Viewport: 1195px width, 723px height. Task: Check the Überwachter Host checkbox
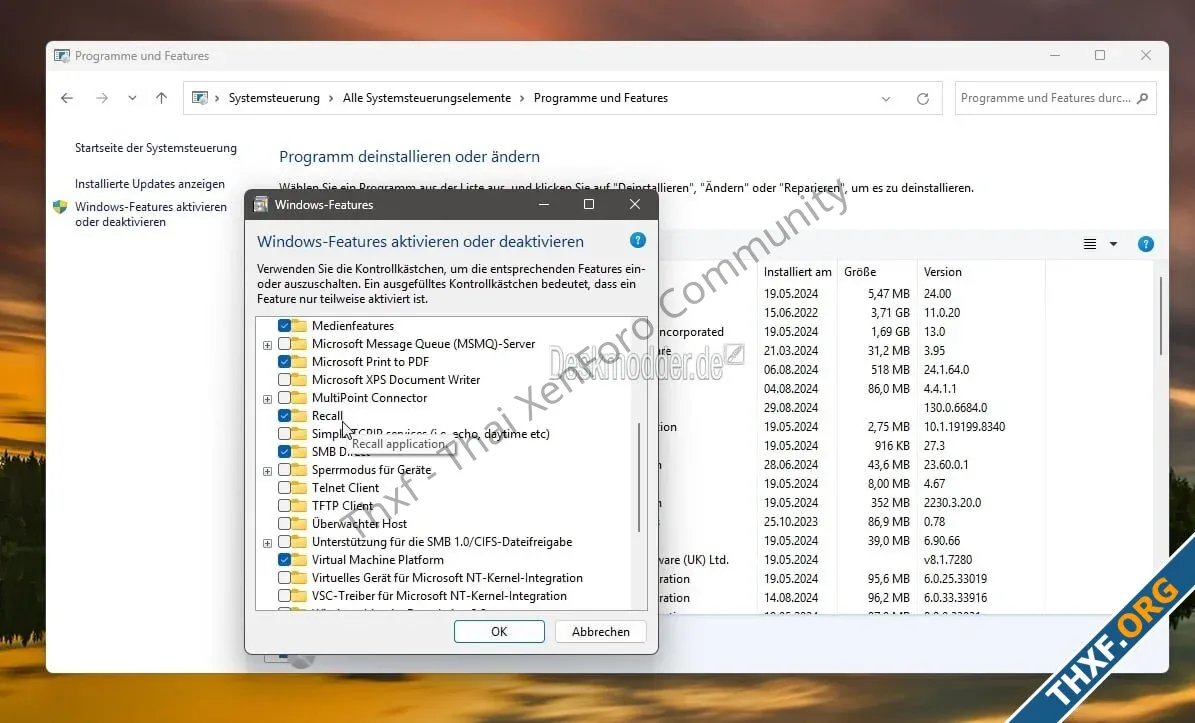point(284,523)
